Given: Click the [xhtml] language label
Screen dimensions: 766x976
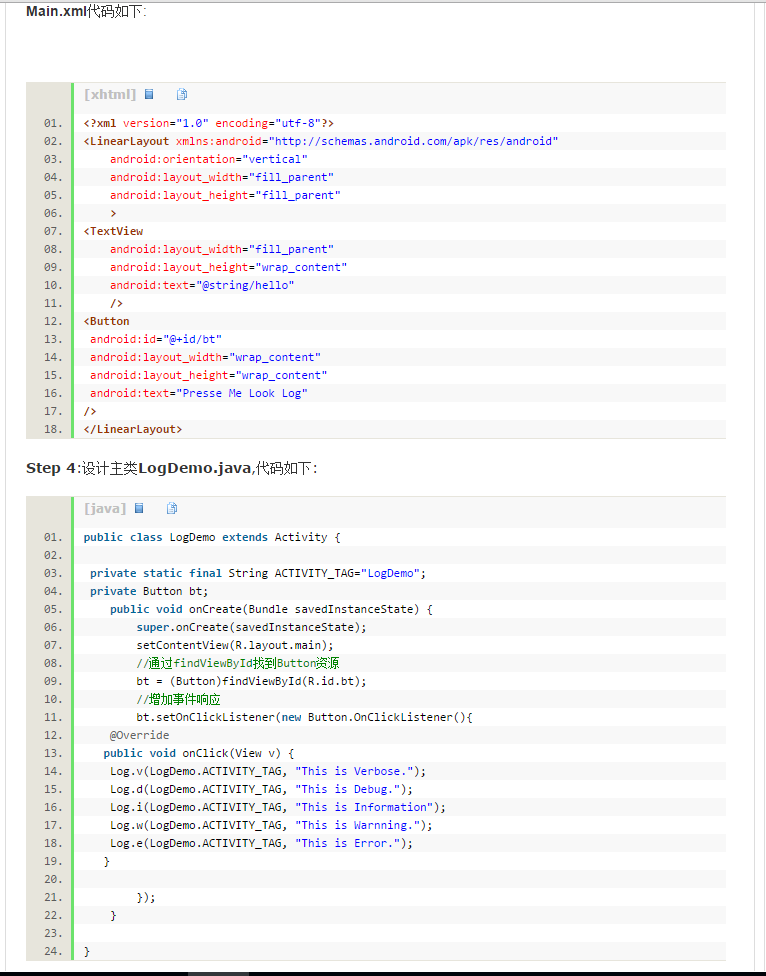Looking at the screenshot, I should click(x=110, y=94).
